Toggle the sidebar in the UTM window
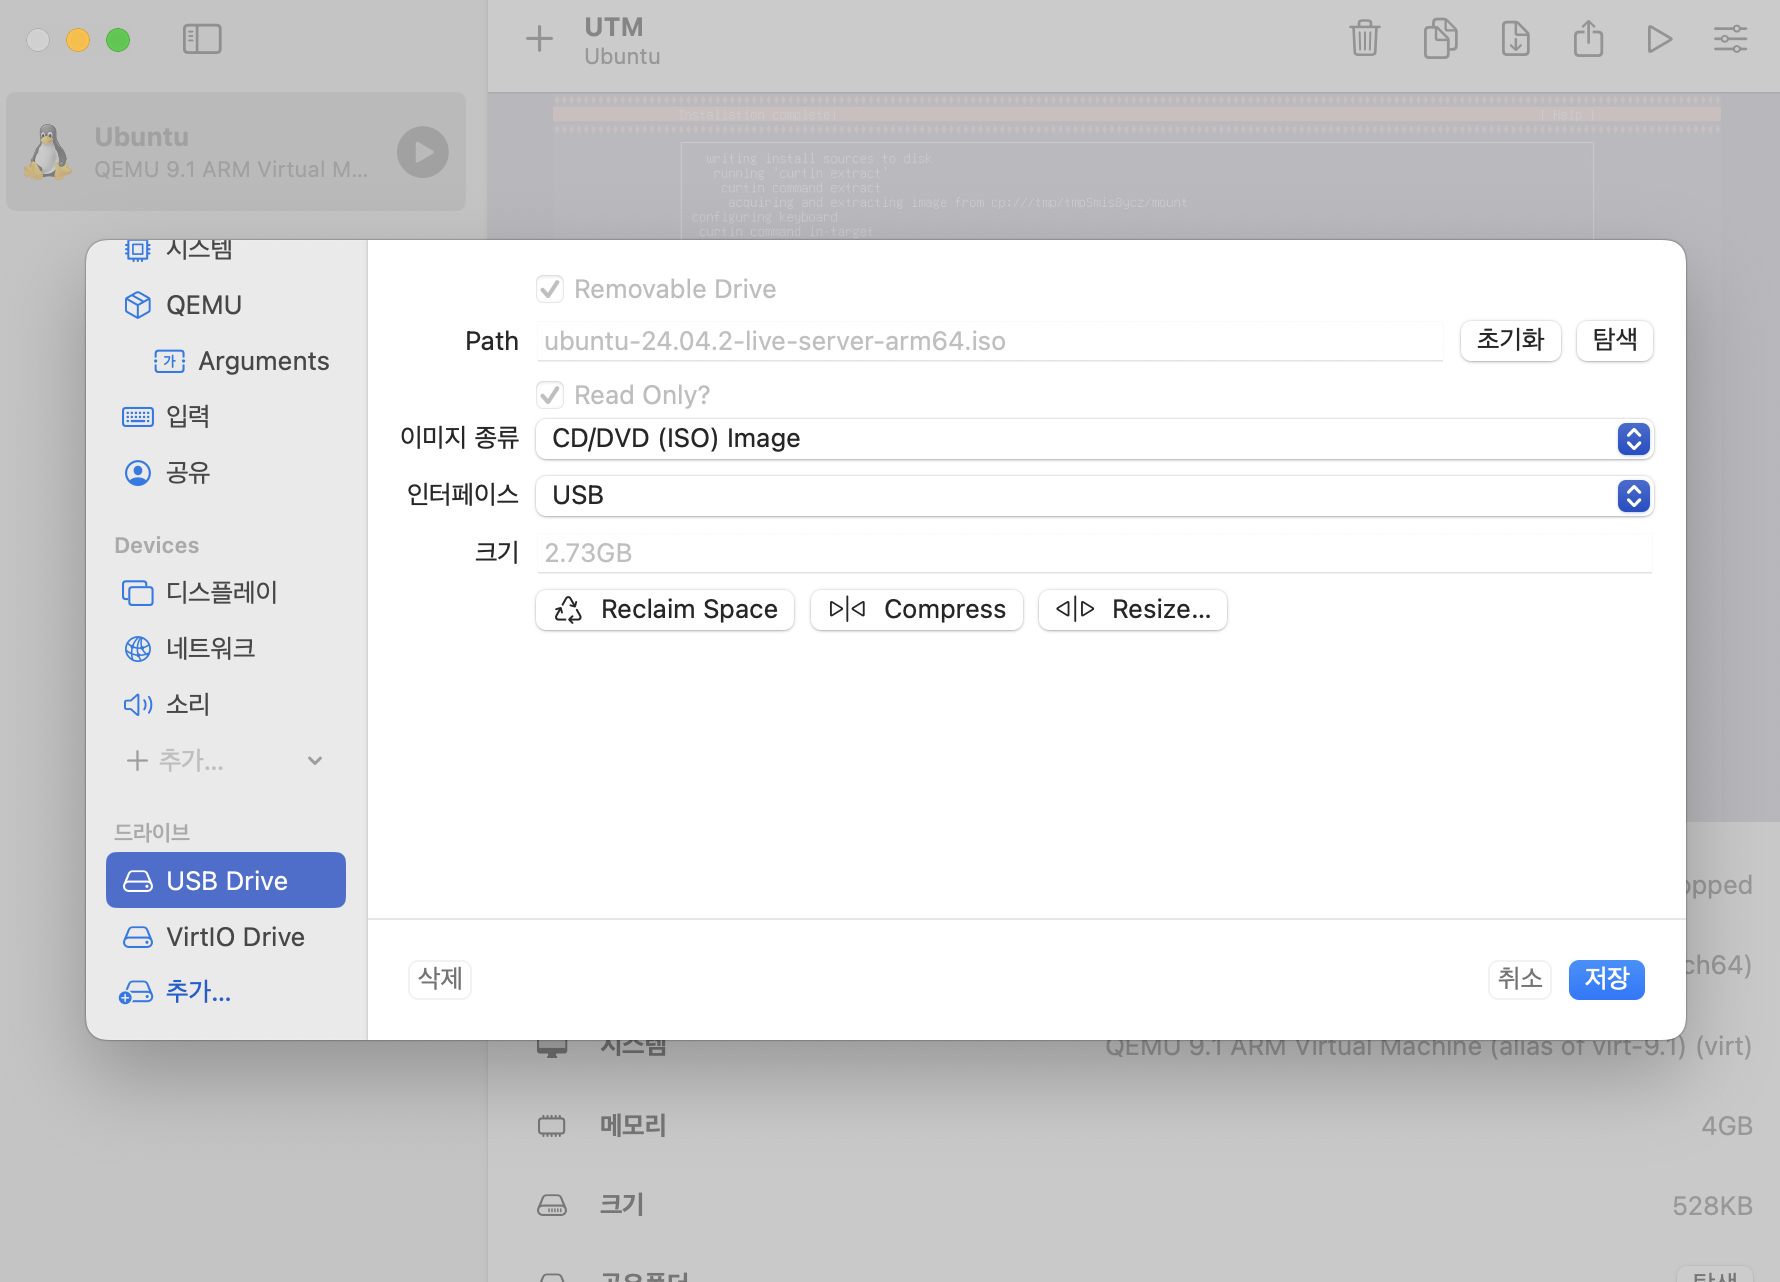 click(202, 39)
